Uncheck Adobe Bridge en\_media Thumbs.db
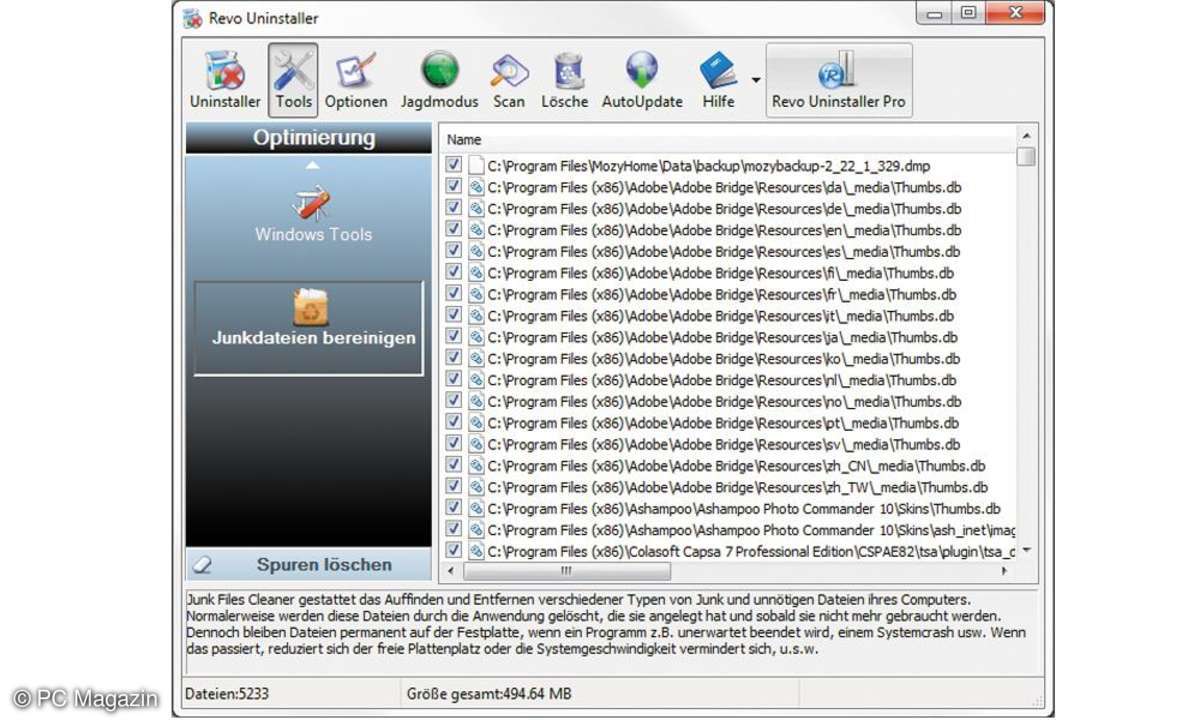Viewport: 1200px width, 720px height. 454,229
